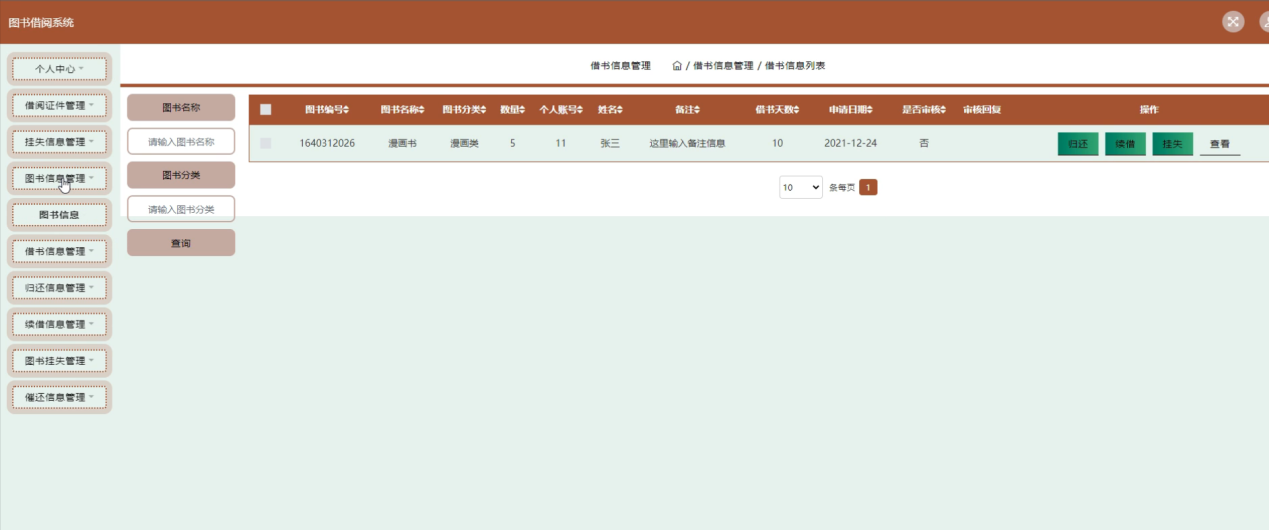Click the 图书借阅系统 title

click(x=41, y=22)
